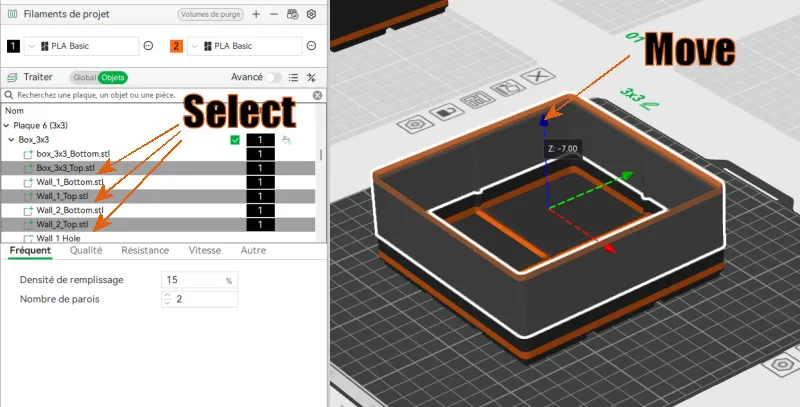The height and width of the screenshot is (407, 800).
Task: Click the remove plate X icon
Action: click(538, 77)
